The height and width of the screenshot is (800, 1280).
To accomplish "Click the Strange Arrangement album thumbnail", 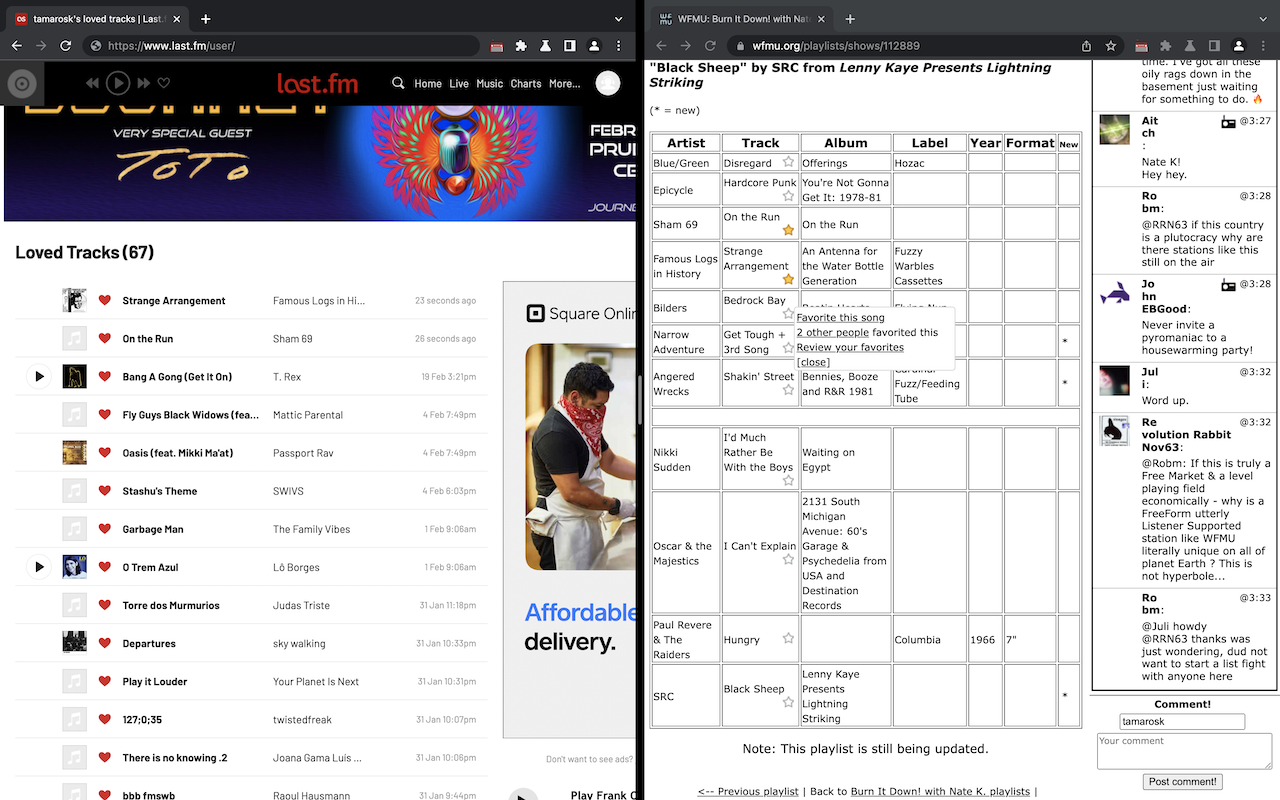I will pyautogui.click(x=74, y=300).
